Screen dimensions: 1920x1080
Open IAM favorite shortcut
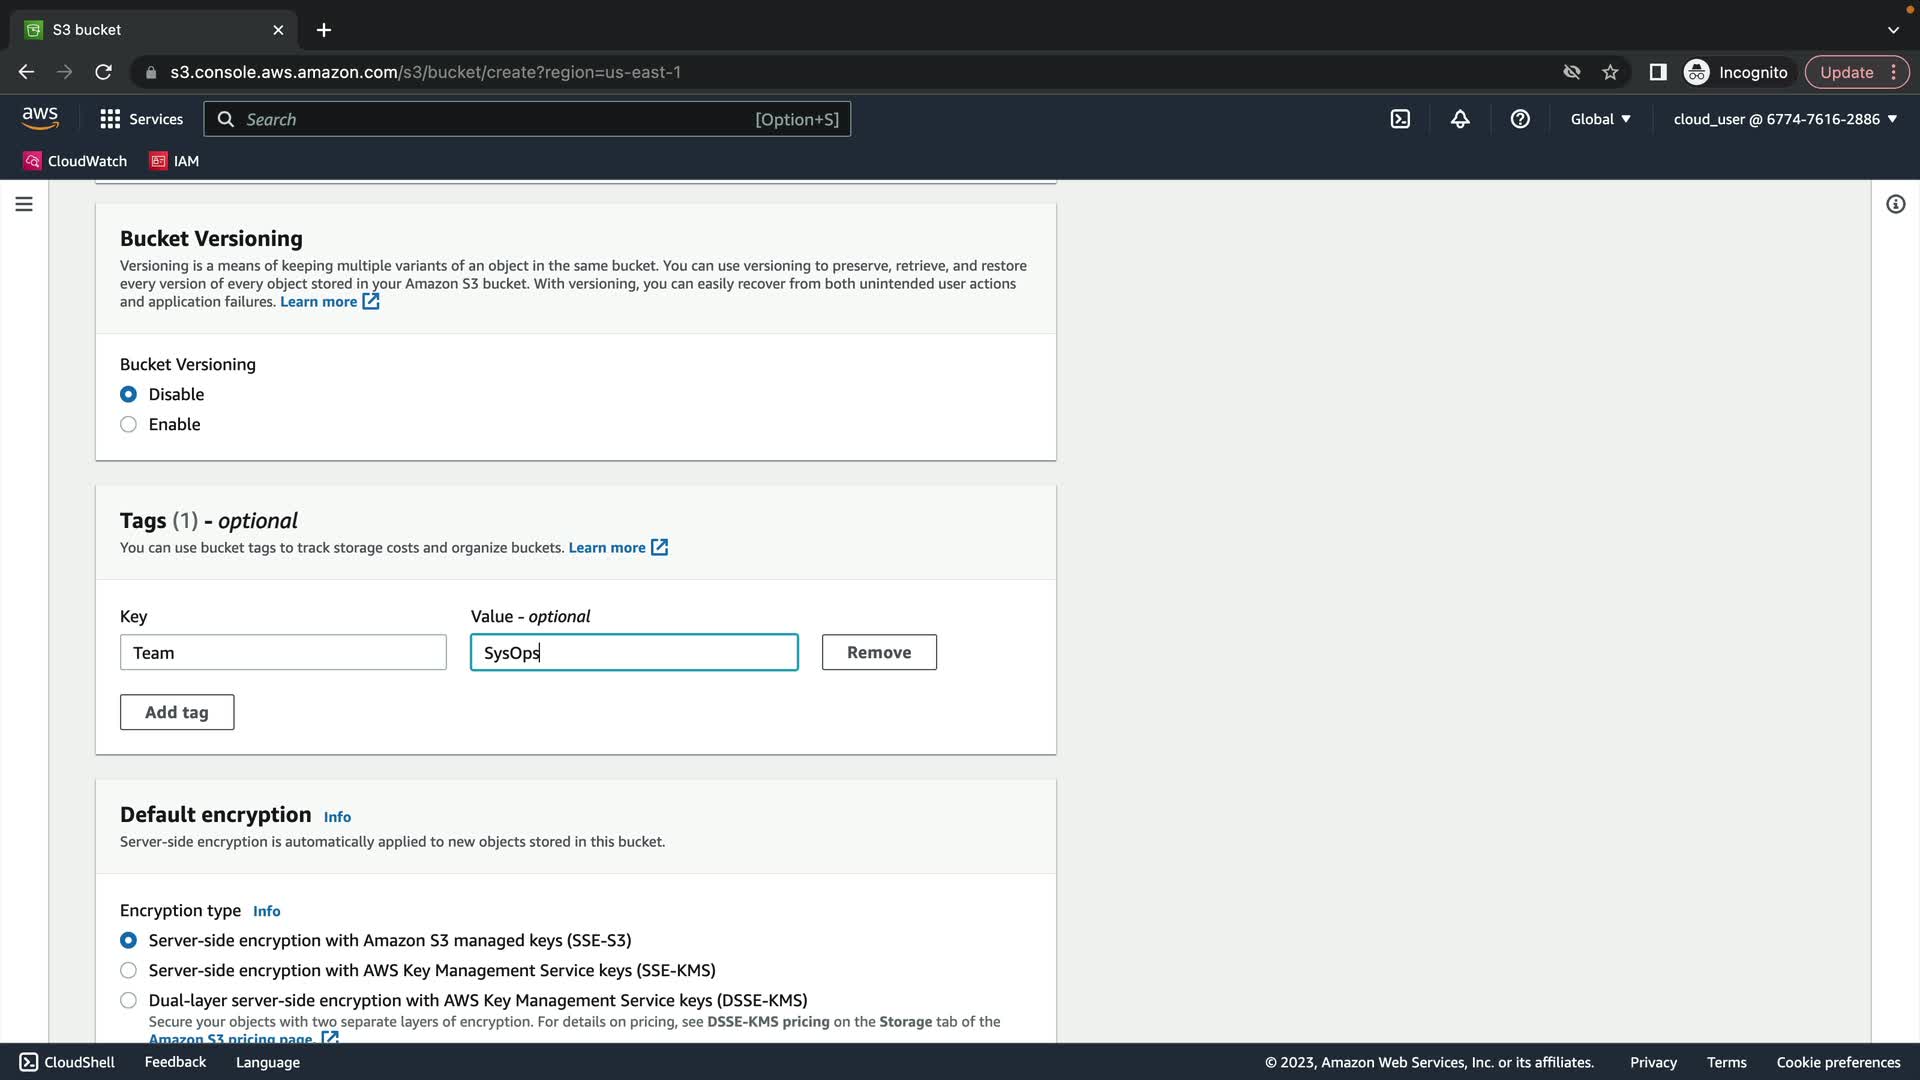pos(175,161)
